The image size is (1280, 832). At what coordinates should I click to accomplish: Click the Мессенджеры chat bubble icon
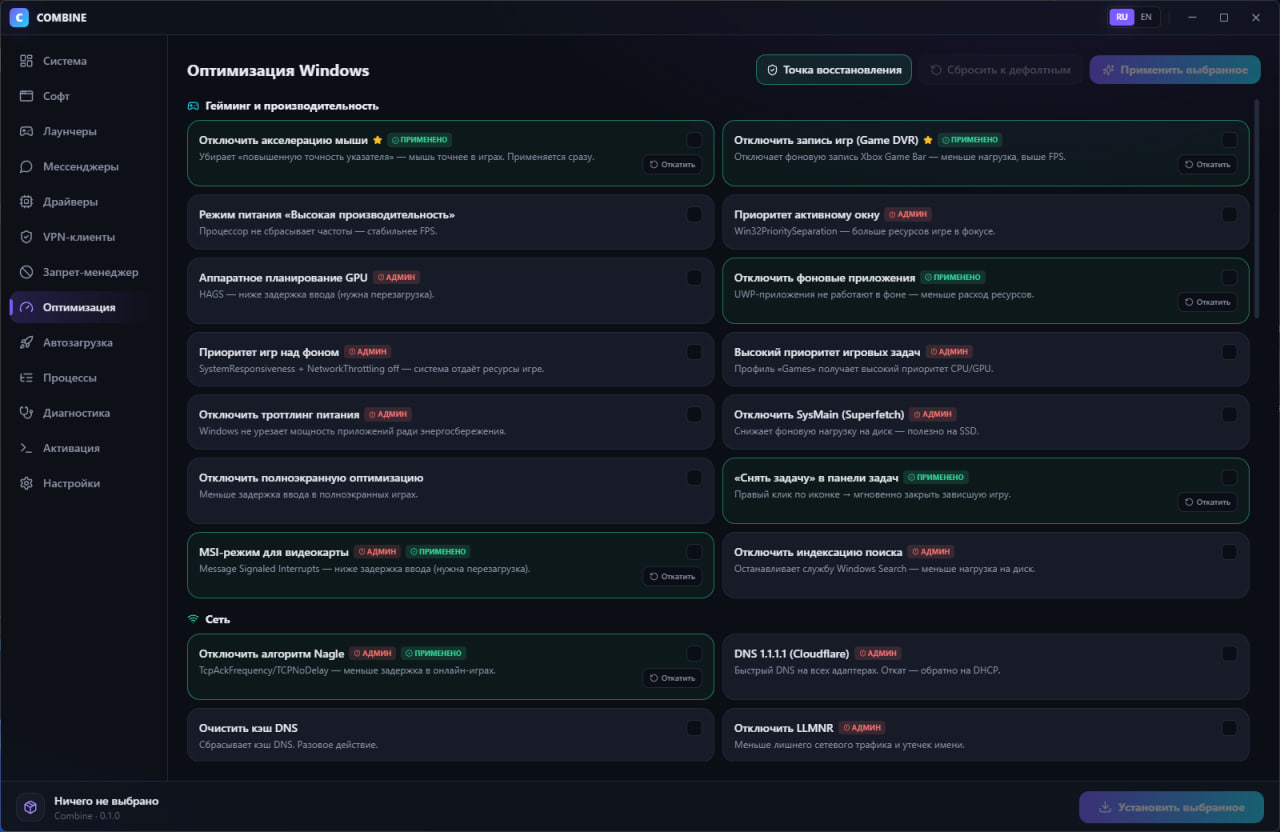[x=26, y=166]
